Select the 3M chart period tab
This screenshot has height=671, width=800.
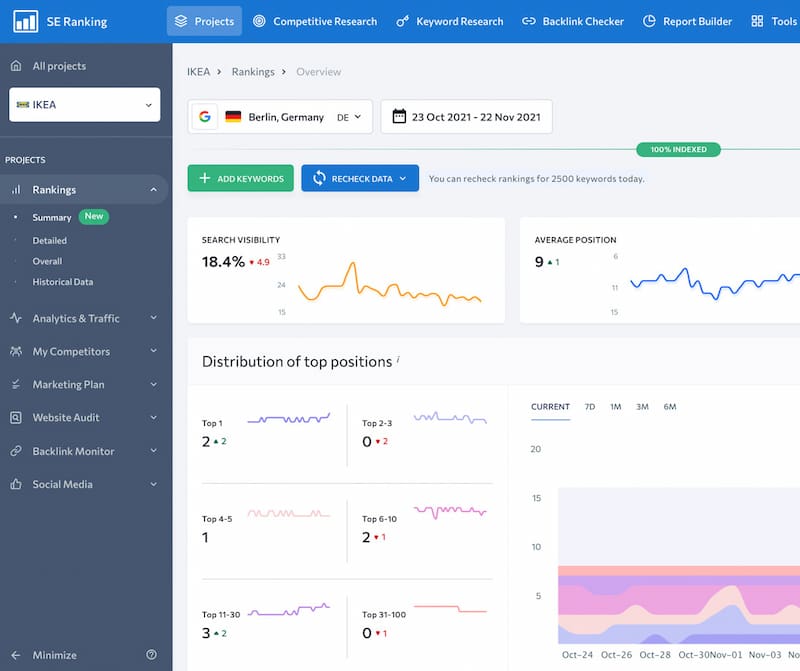[642, 407]
